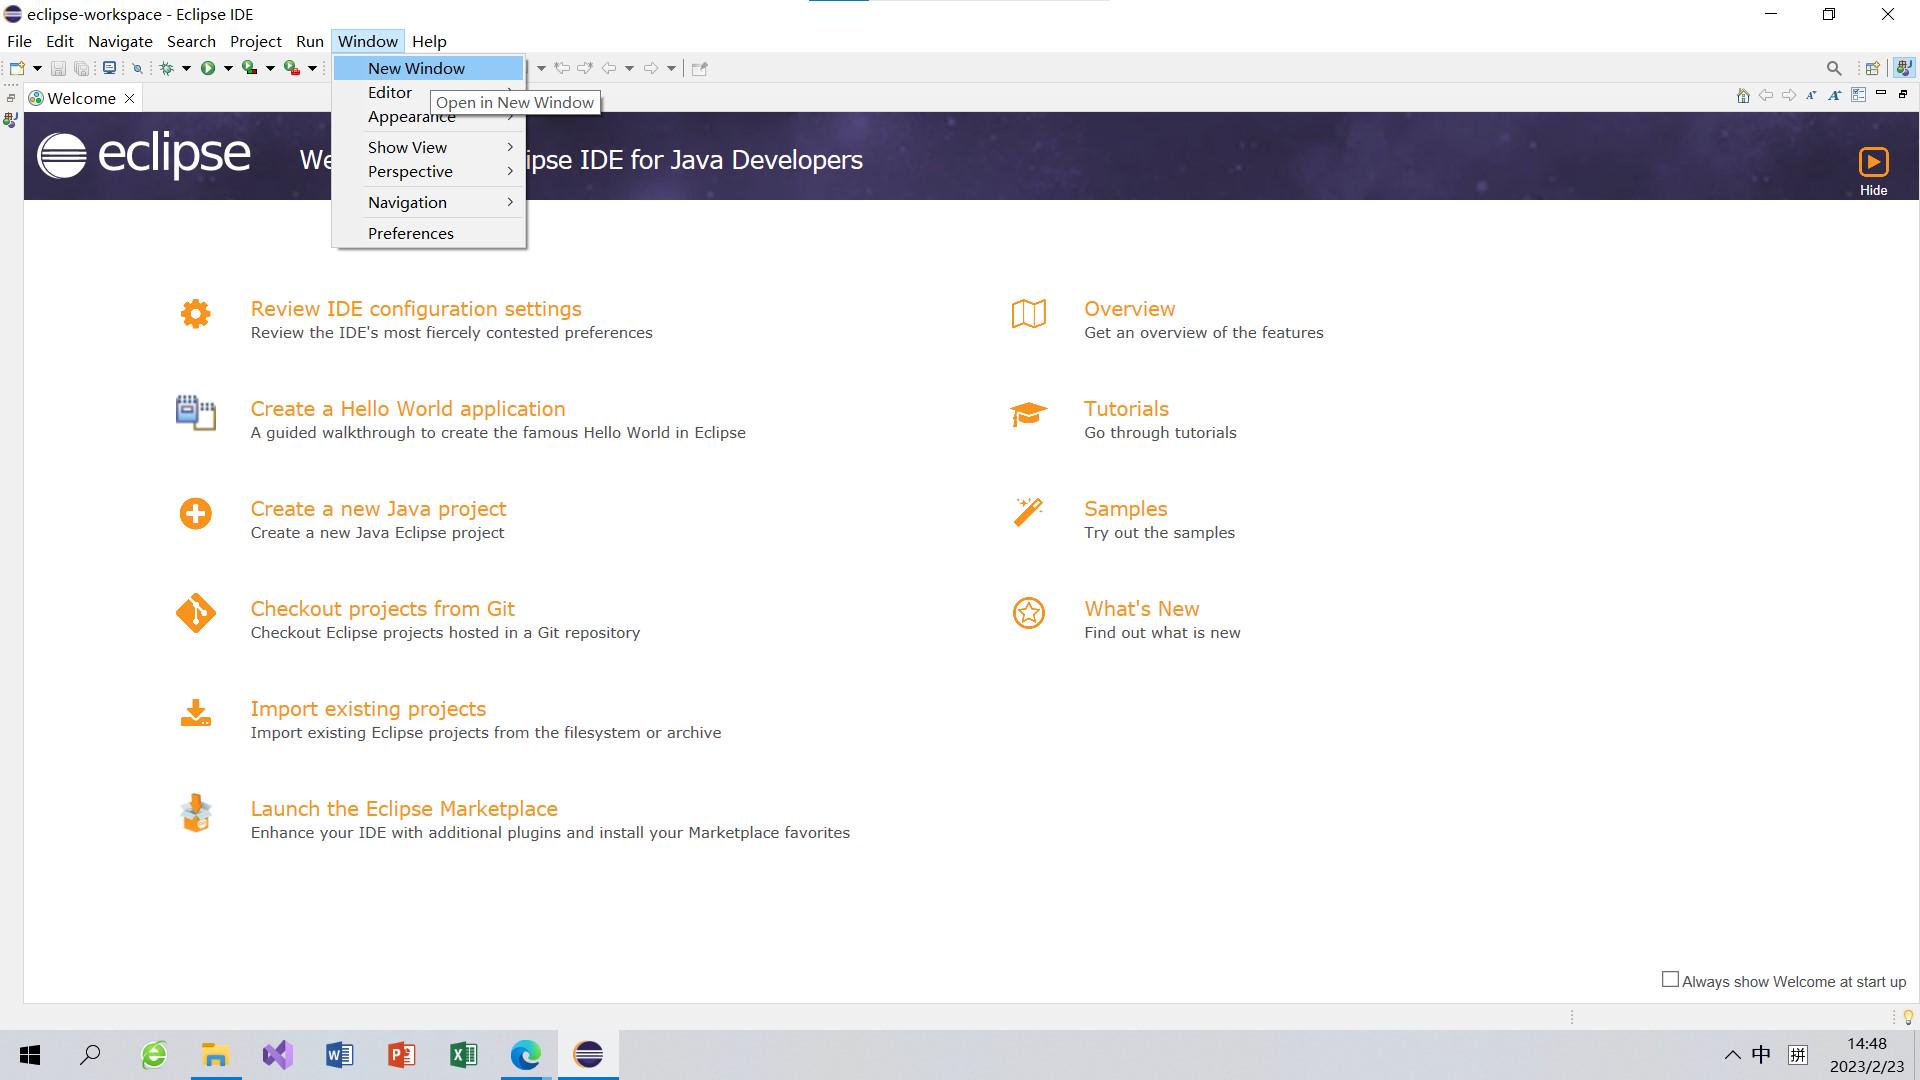Minimize the Welcome view panel
Screen dimensions: 1920x1080
click(1881, 93)
